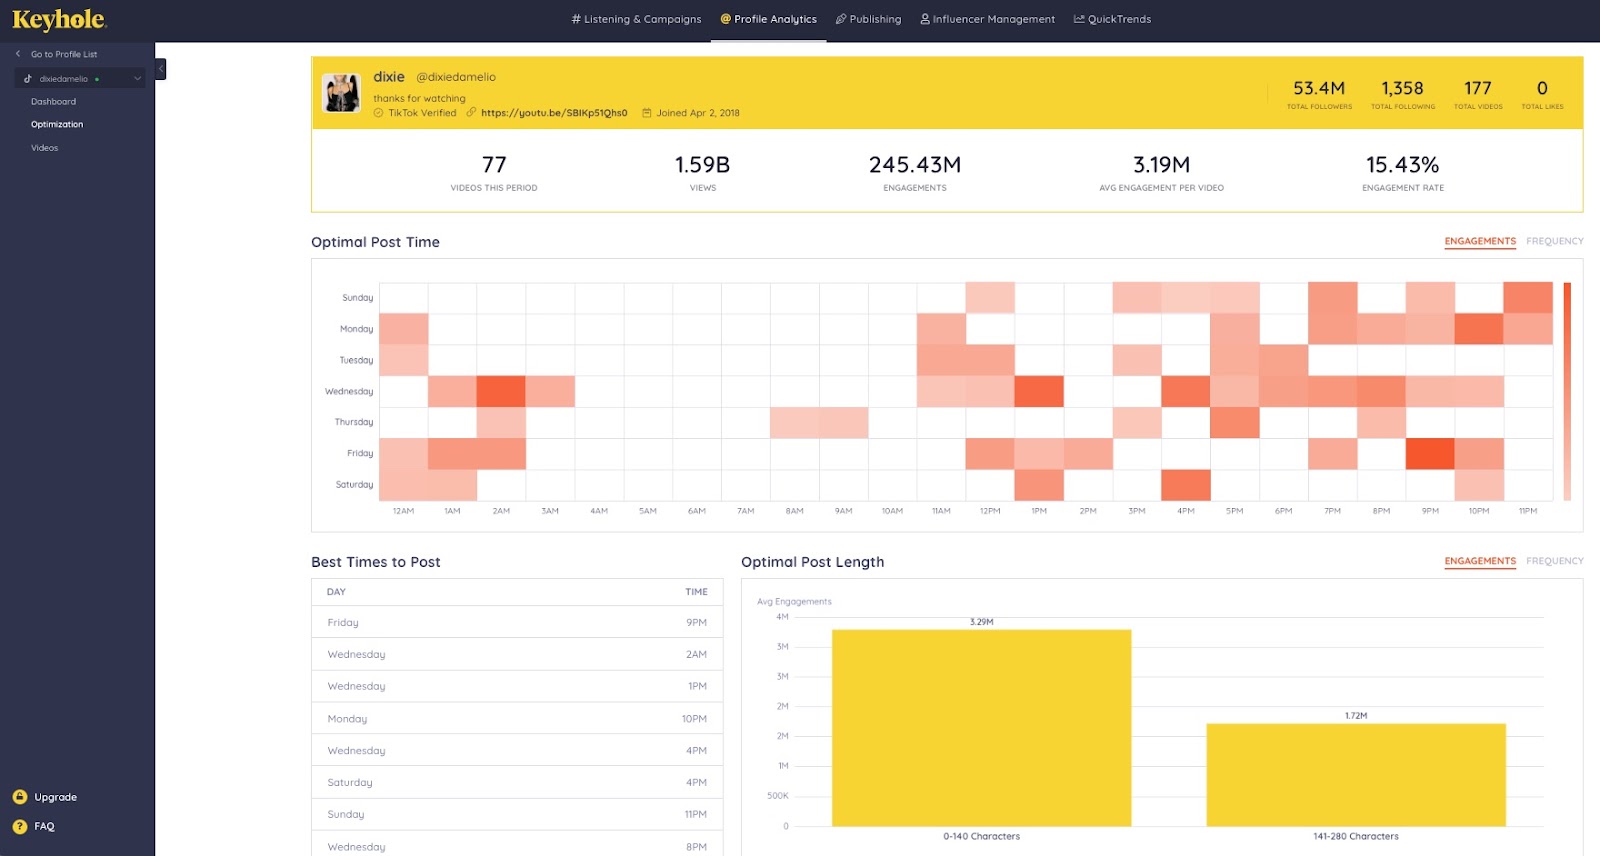Open the youtu.be profile link
1600x856 pixels.
[553, 113]
